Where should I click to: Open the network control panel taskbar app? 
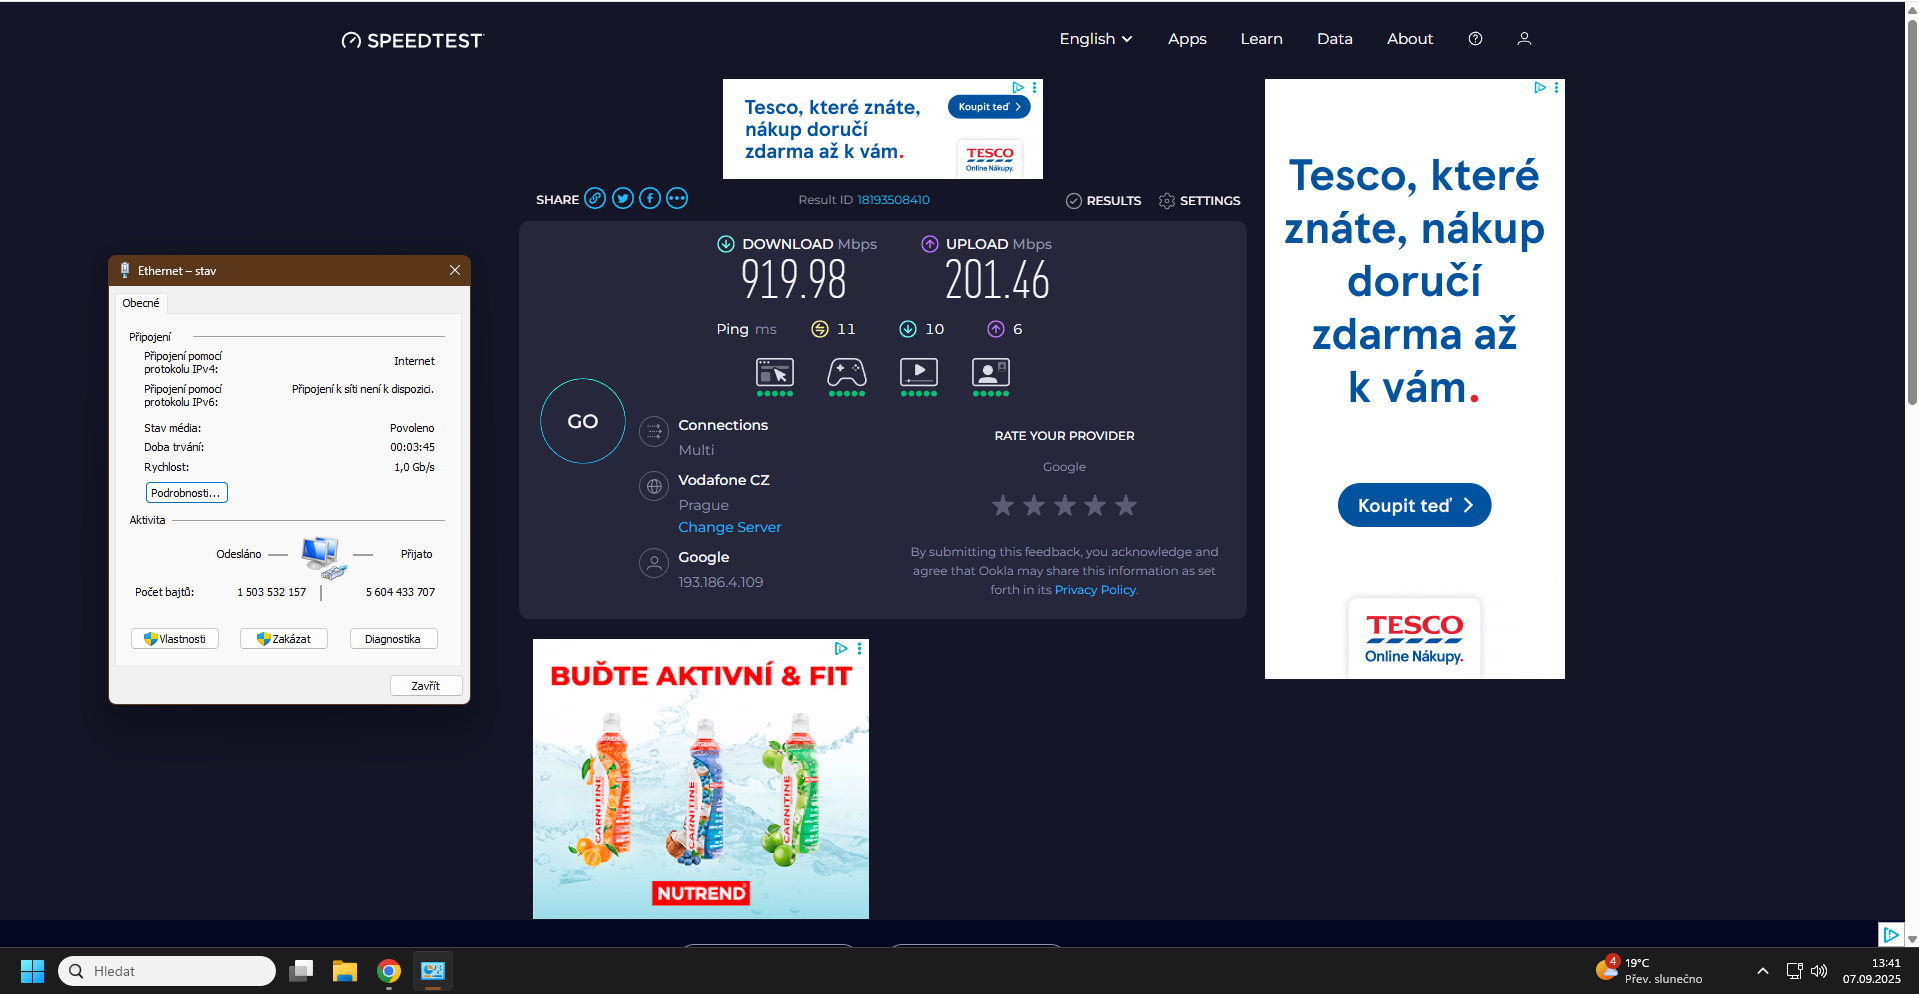pyautogui.click(x=433, y=971)
